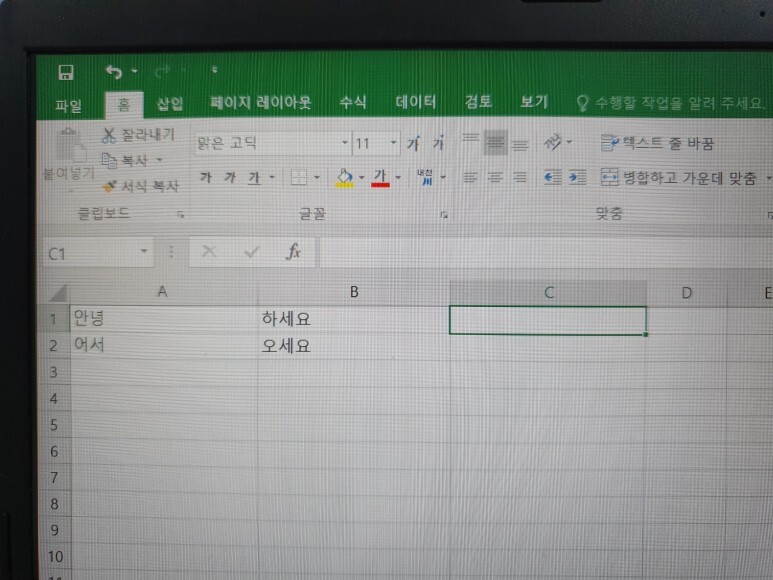Click the text orientation icon
This screenshot has height=580, width=773.
553,142
